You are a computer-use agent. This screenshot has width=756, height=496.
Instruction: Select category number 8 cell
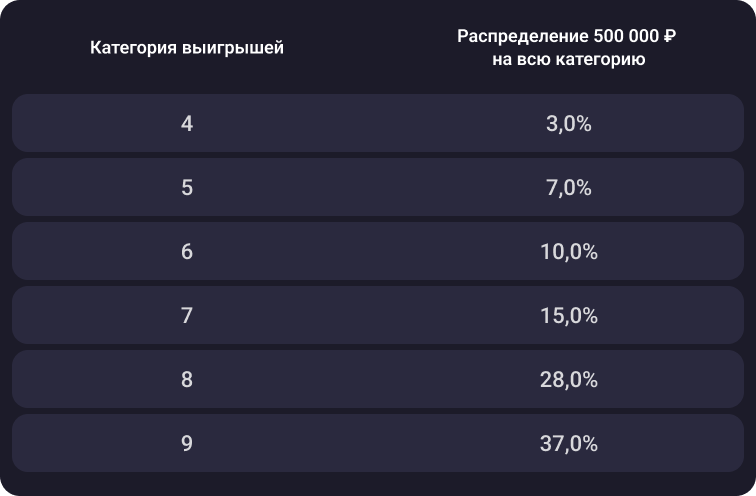[187, 380]
